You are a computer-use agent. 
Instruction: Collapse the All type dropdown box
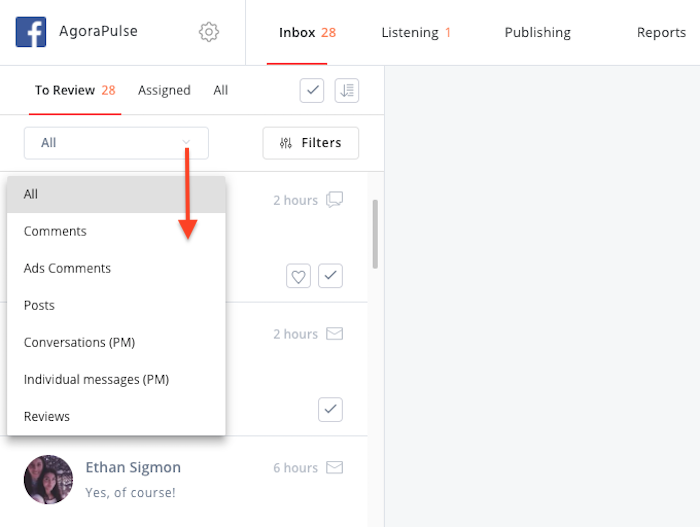[x=116, y=143]
